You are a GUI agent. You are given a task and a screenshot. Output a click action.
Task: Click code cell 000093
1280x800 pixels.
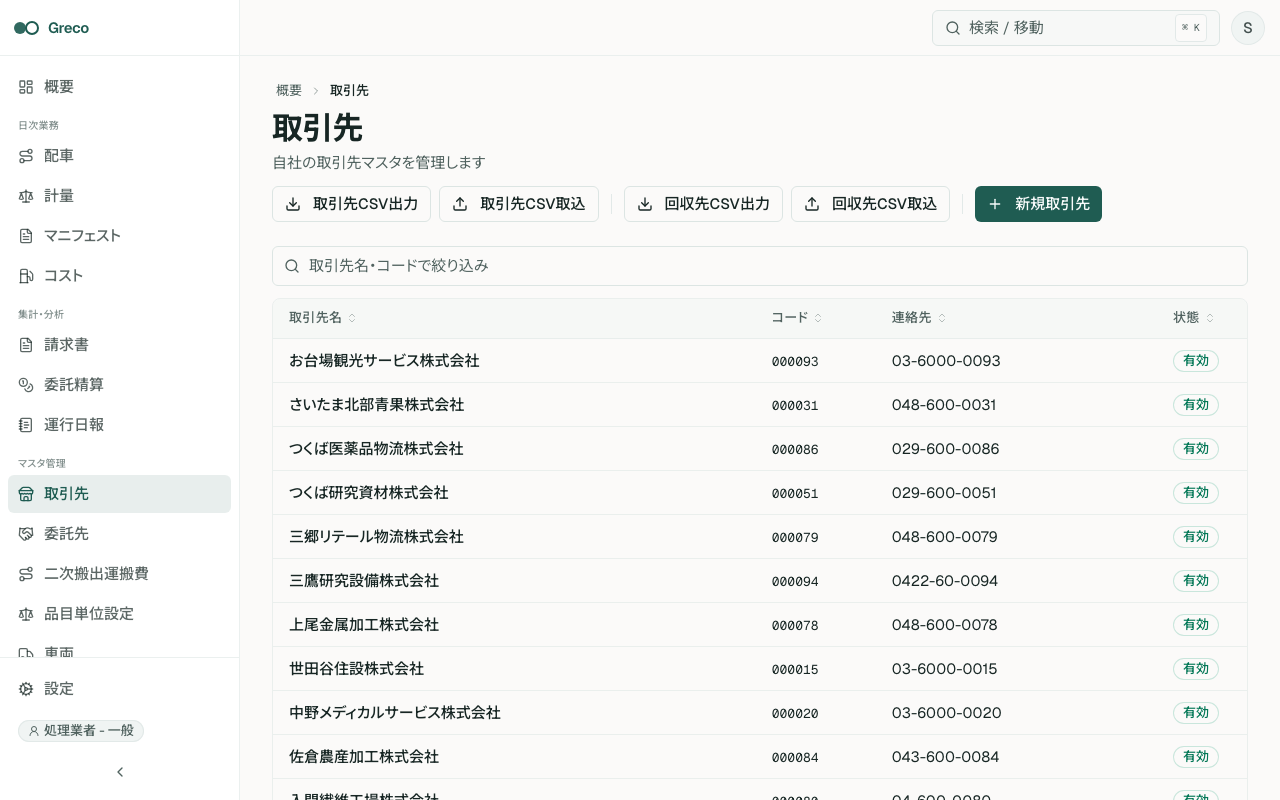tap(795, 362)
